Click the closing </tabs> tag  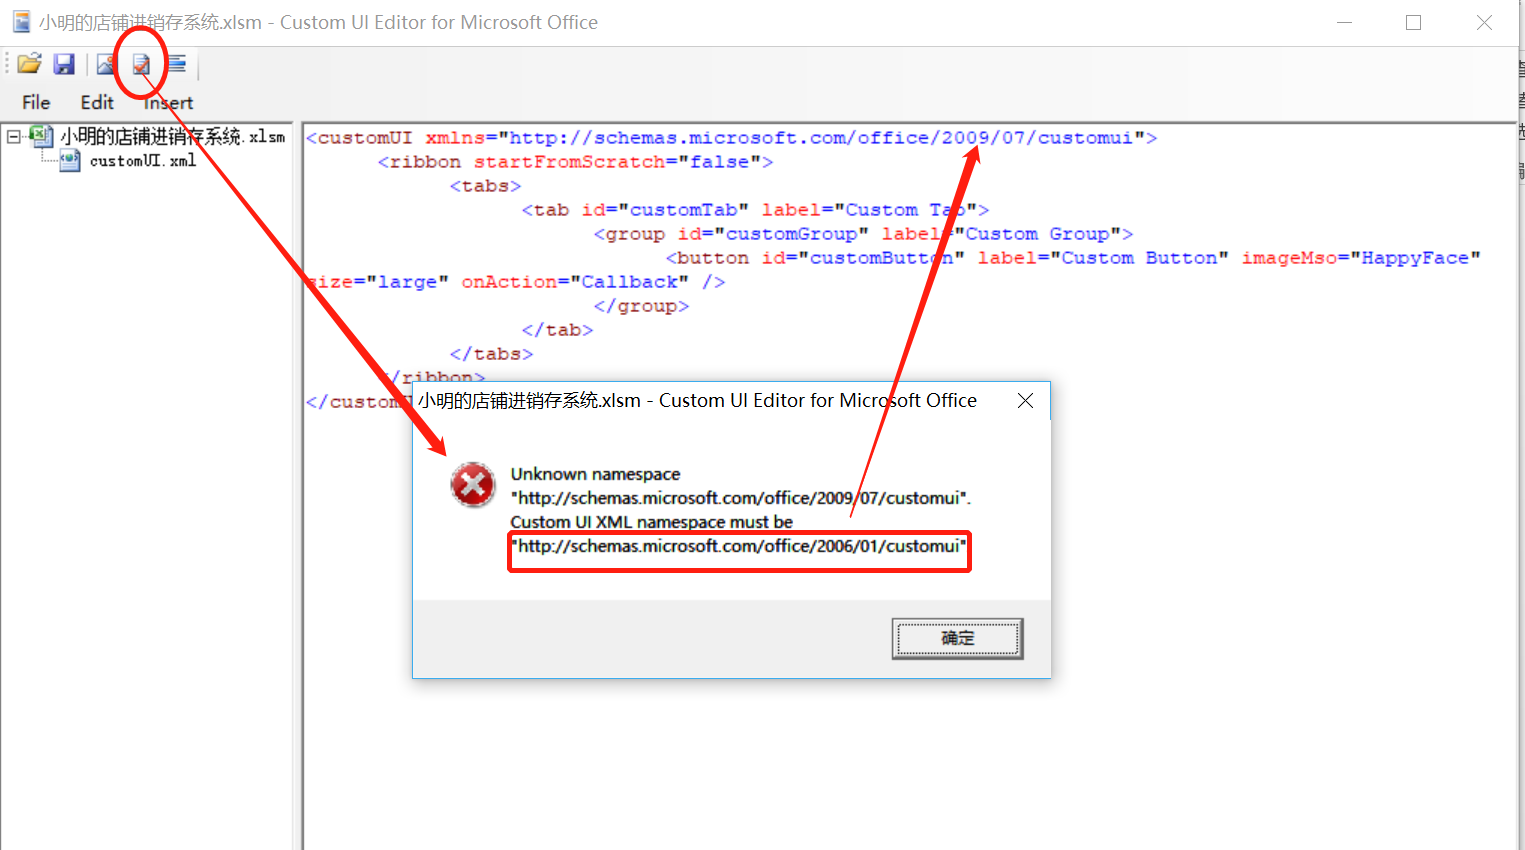coord(491,354)
